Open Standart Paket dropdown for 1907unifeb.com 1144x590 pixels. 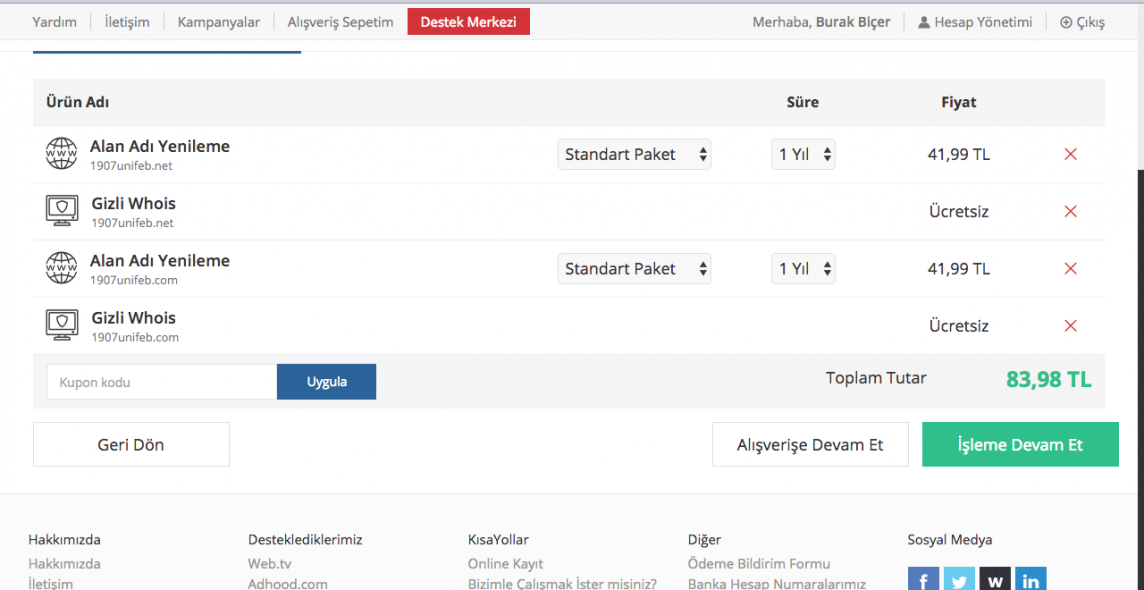634,269
